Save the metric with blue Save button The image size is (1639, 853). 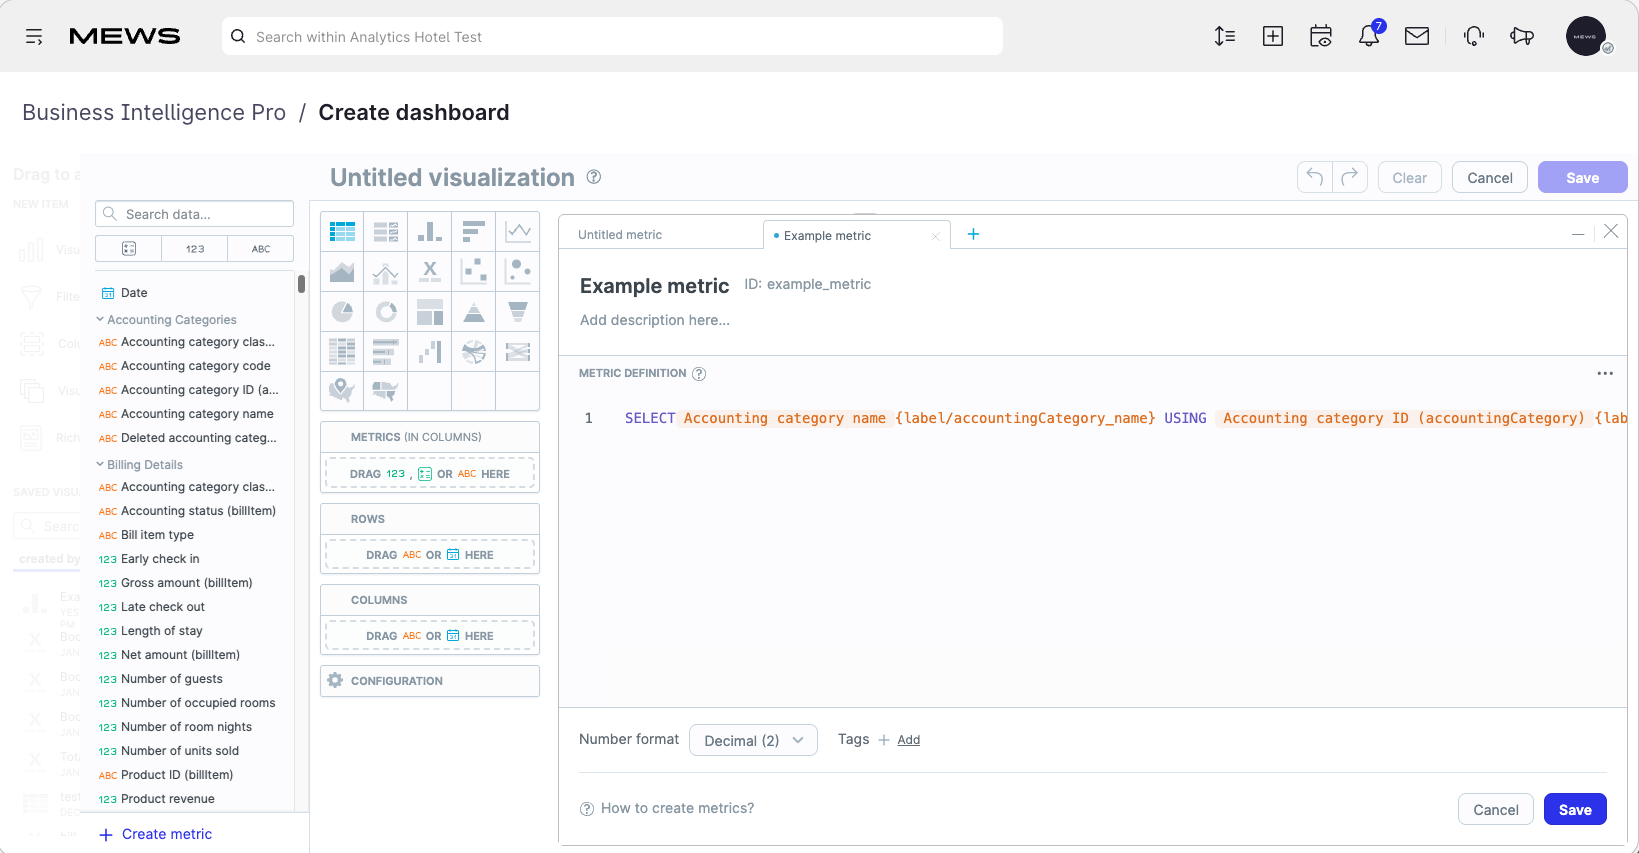click(1575, 810)
